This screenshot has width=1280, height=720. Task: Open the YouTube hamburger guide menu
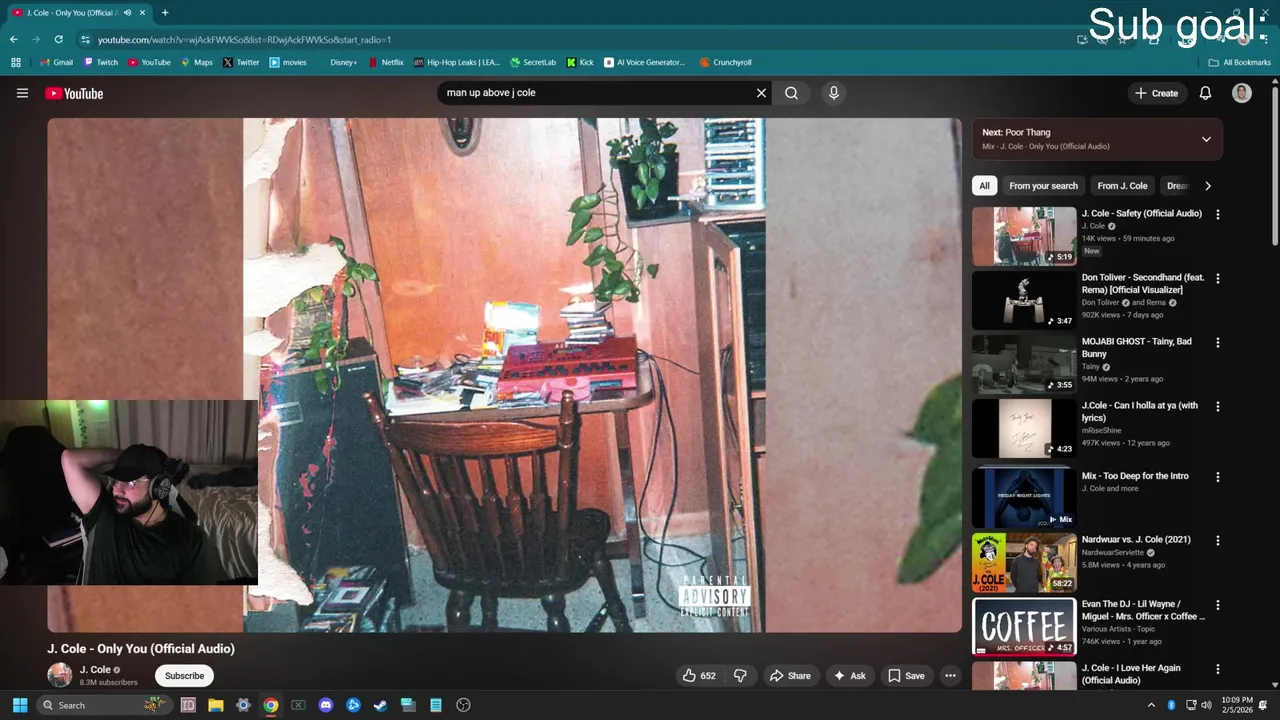(x=22, y=93)
